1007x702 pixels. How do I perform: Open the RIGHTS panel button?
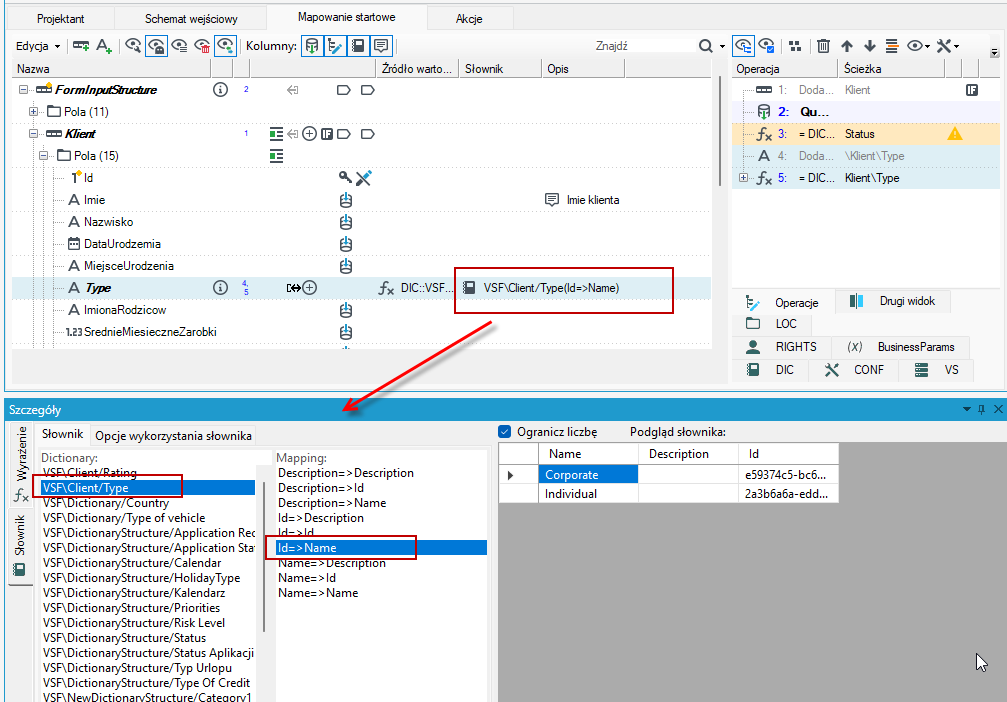pyautogui.click(x=782, y=347)
